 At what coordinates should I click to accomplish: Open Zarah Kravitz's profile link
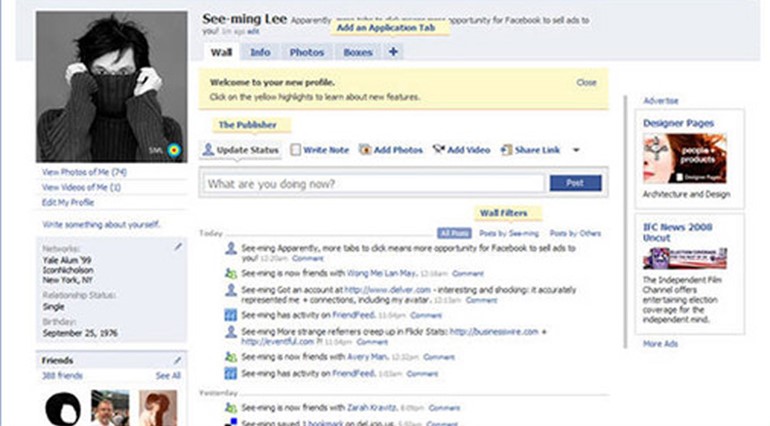(x=372, y=408)
